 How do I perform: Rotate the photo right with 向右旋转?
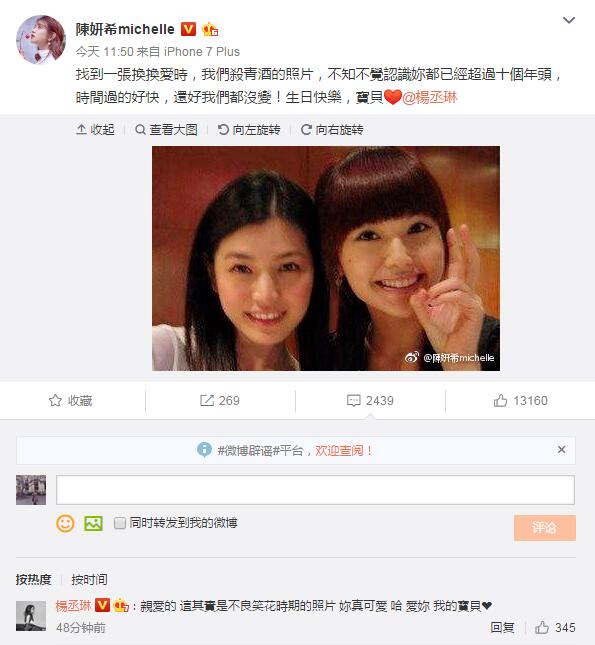pyautogui.click(x=332, y=130)
